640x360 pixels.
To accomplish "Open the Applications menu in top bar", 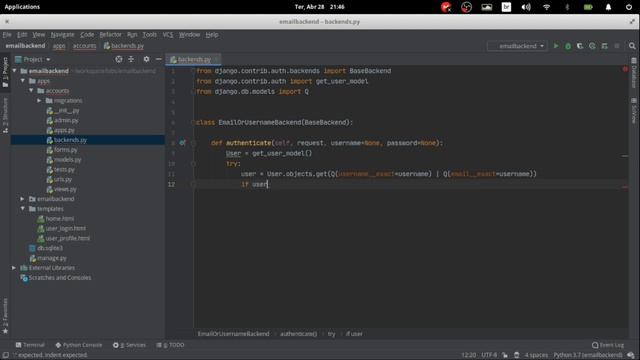I will [22, 7].
